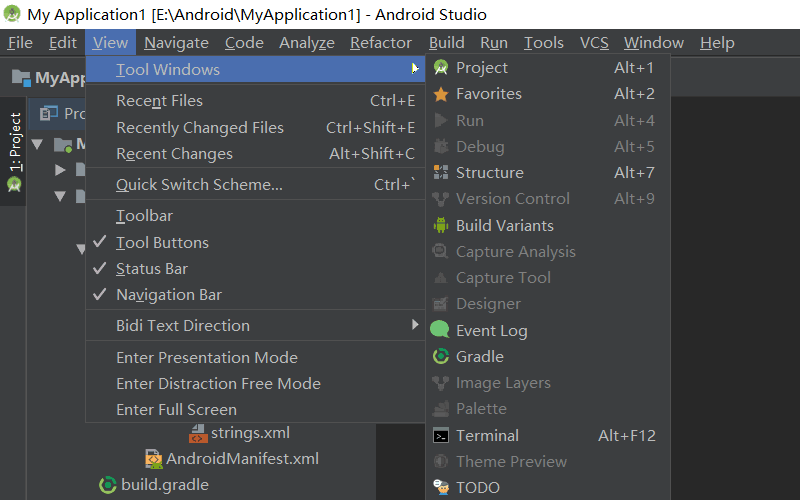Viewport: 800px width, 500px height.
Task: Collapse the second expanded tree node
Action: click(60, 196)
